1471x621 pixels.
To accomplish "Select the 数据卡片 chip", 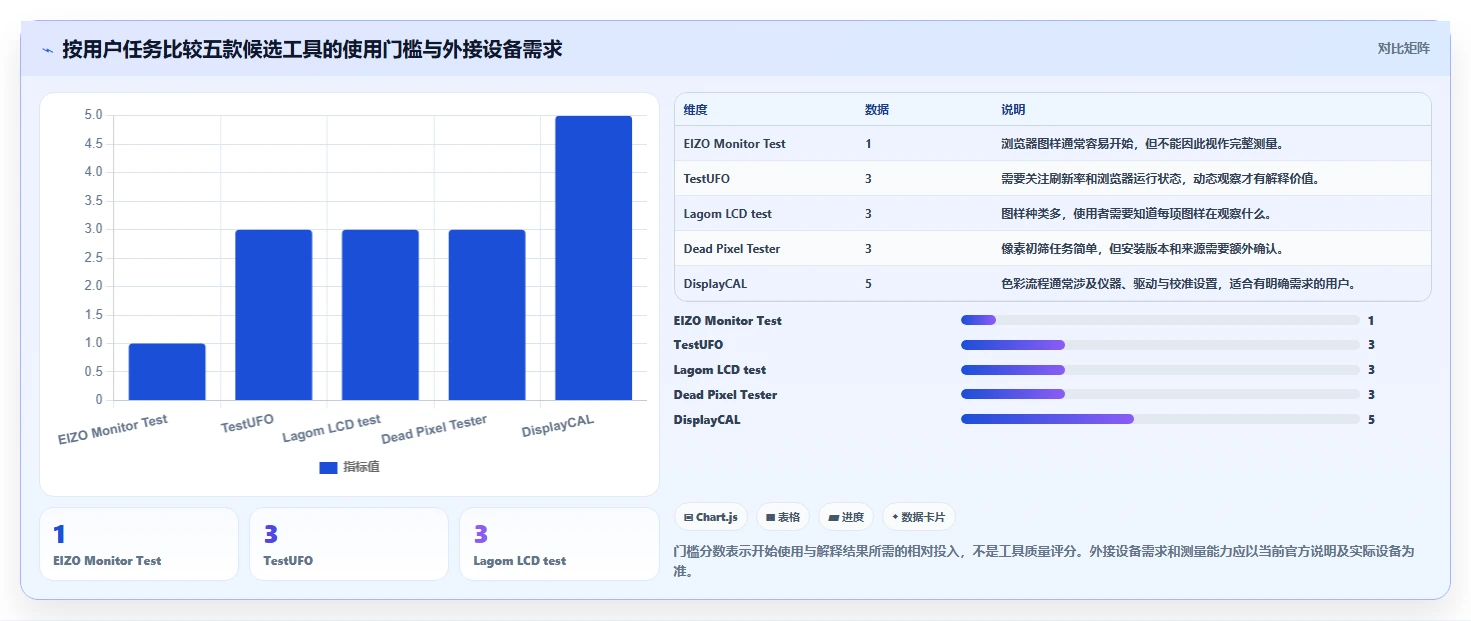I will [x=919, y=517].
